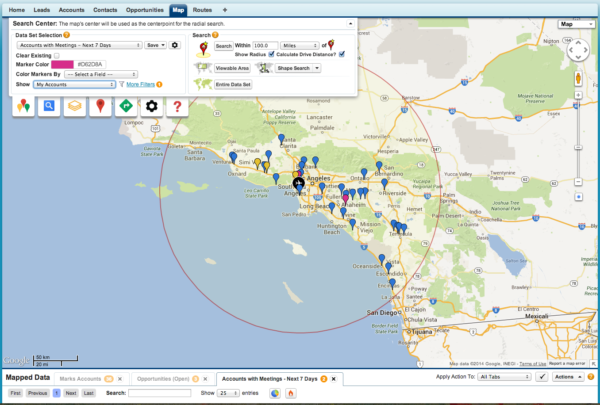This screenshot has width=600, height=405.
Task: Click the Entire Data Set button
Action: pyautogui.click(x=233, y=84)
